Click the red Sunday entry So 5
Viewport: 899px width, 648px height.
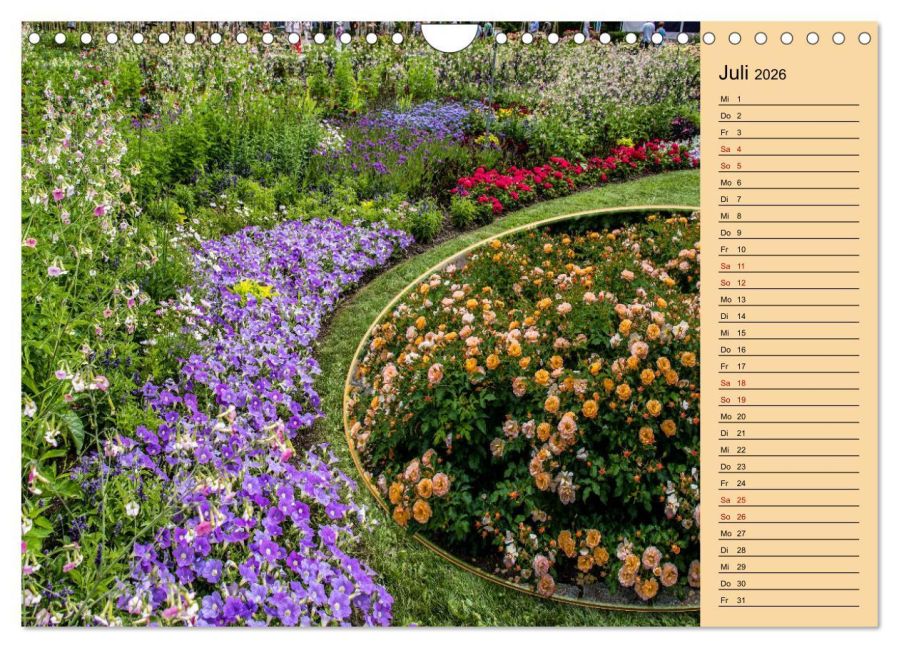(728, 167)
